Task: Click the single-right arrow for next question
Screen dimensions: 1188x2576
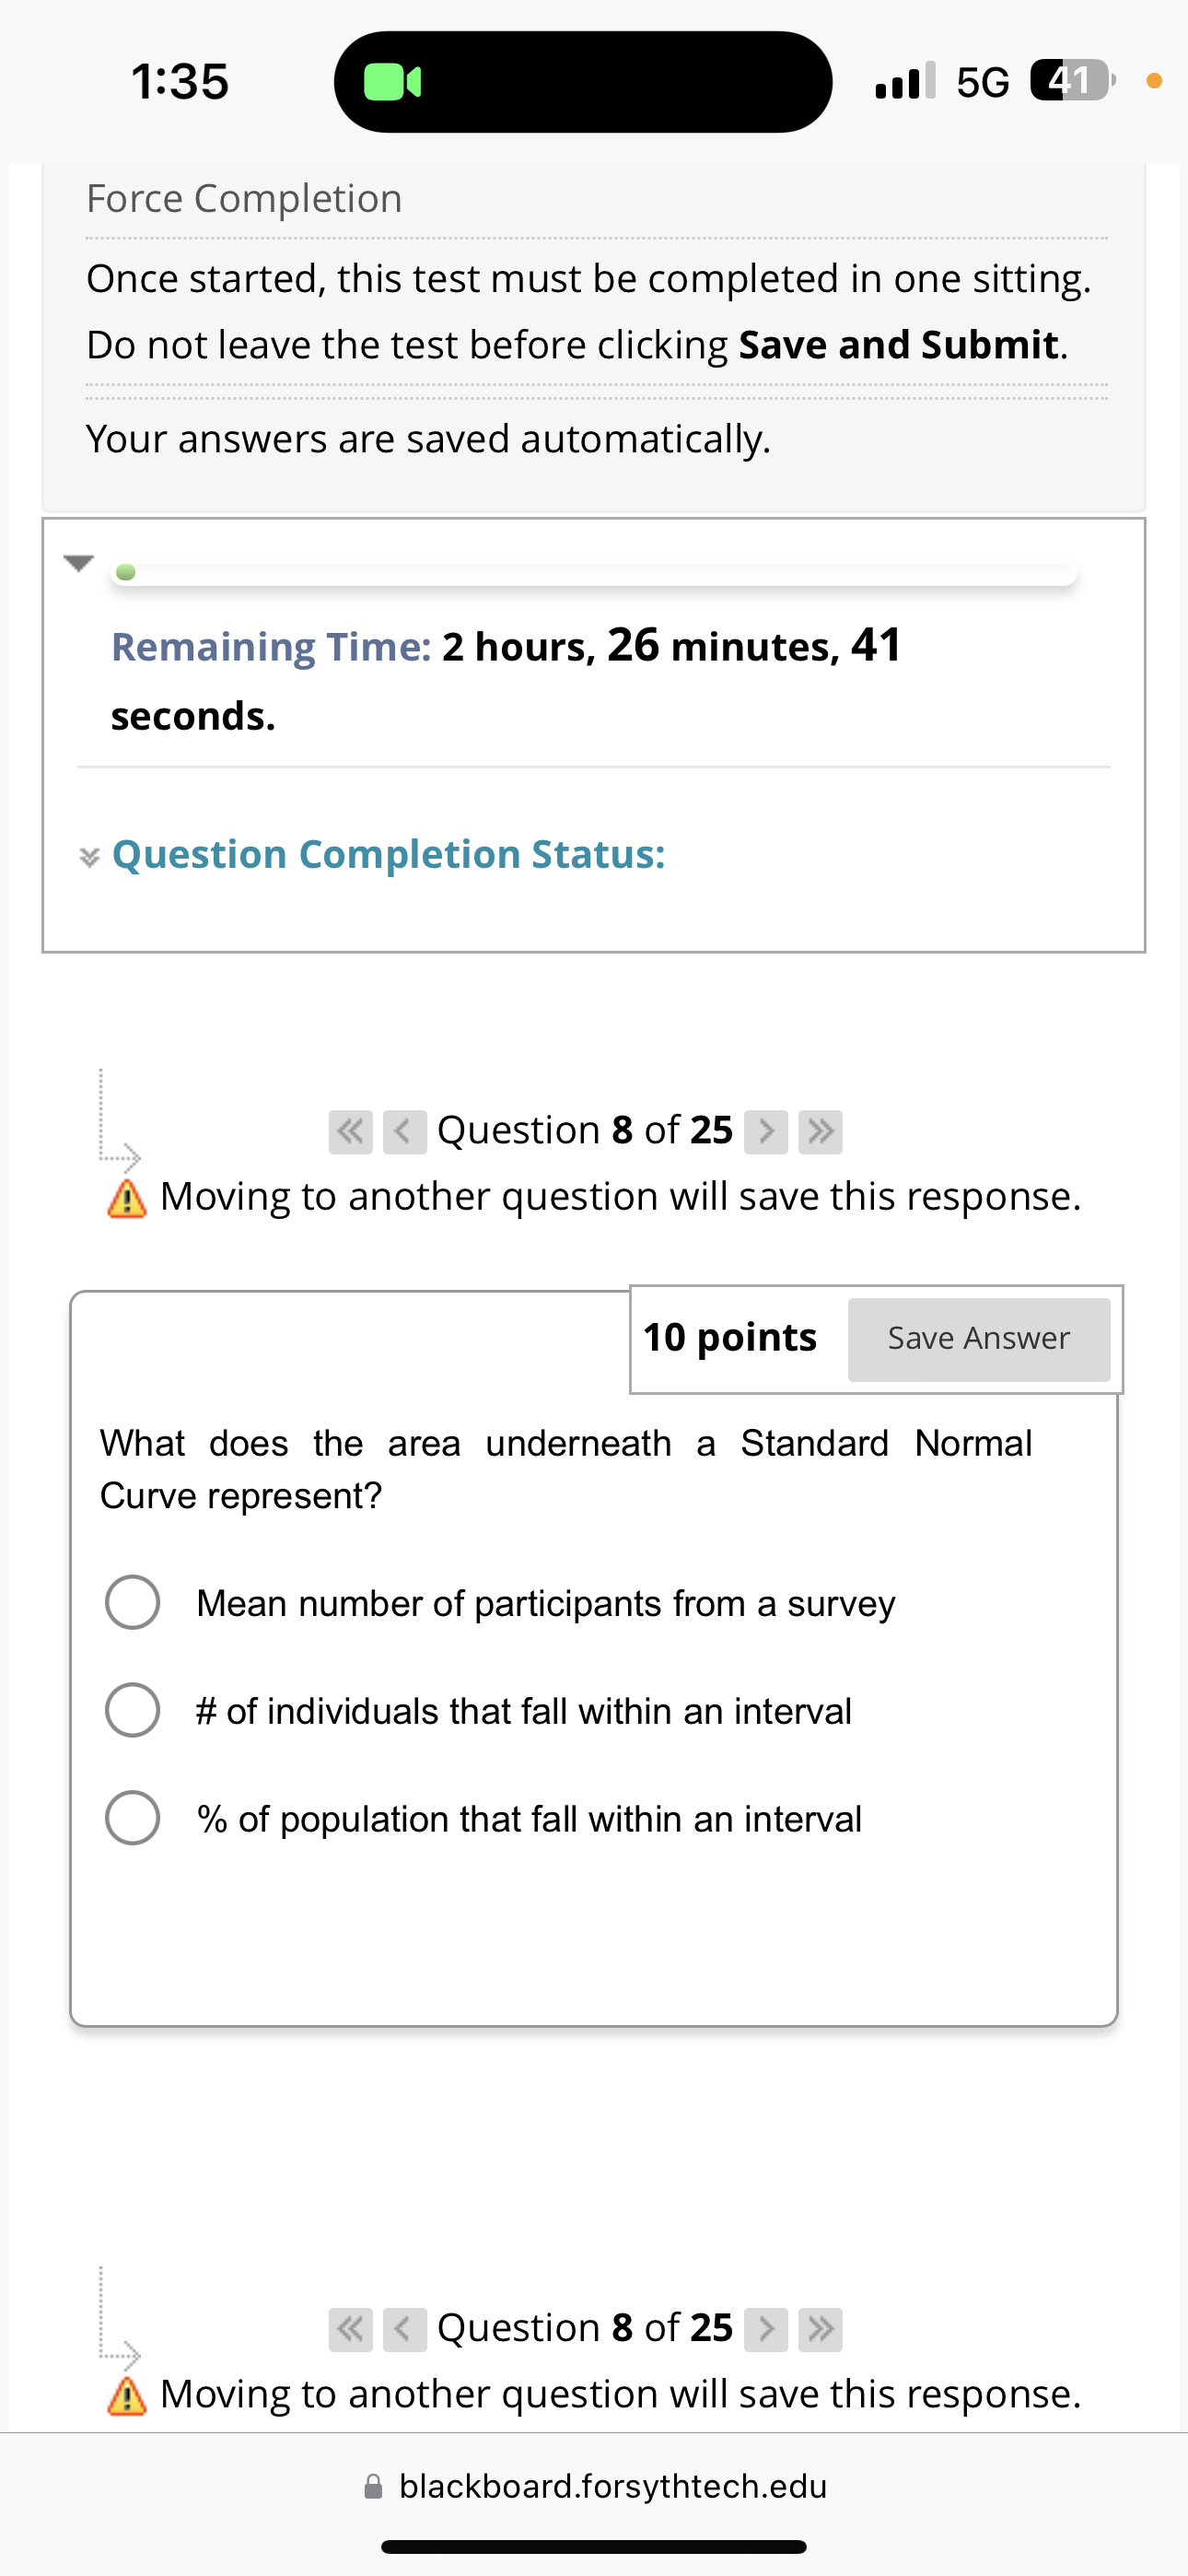Action: point(767,1131)
